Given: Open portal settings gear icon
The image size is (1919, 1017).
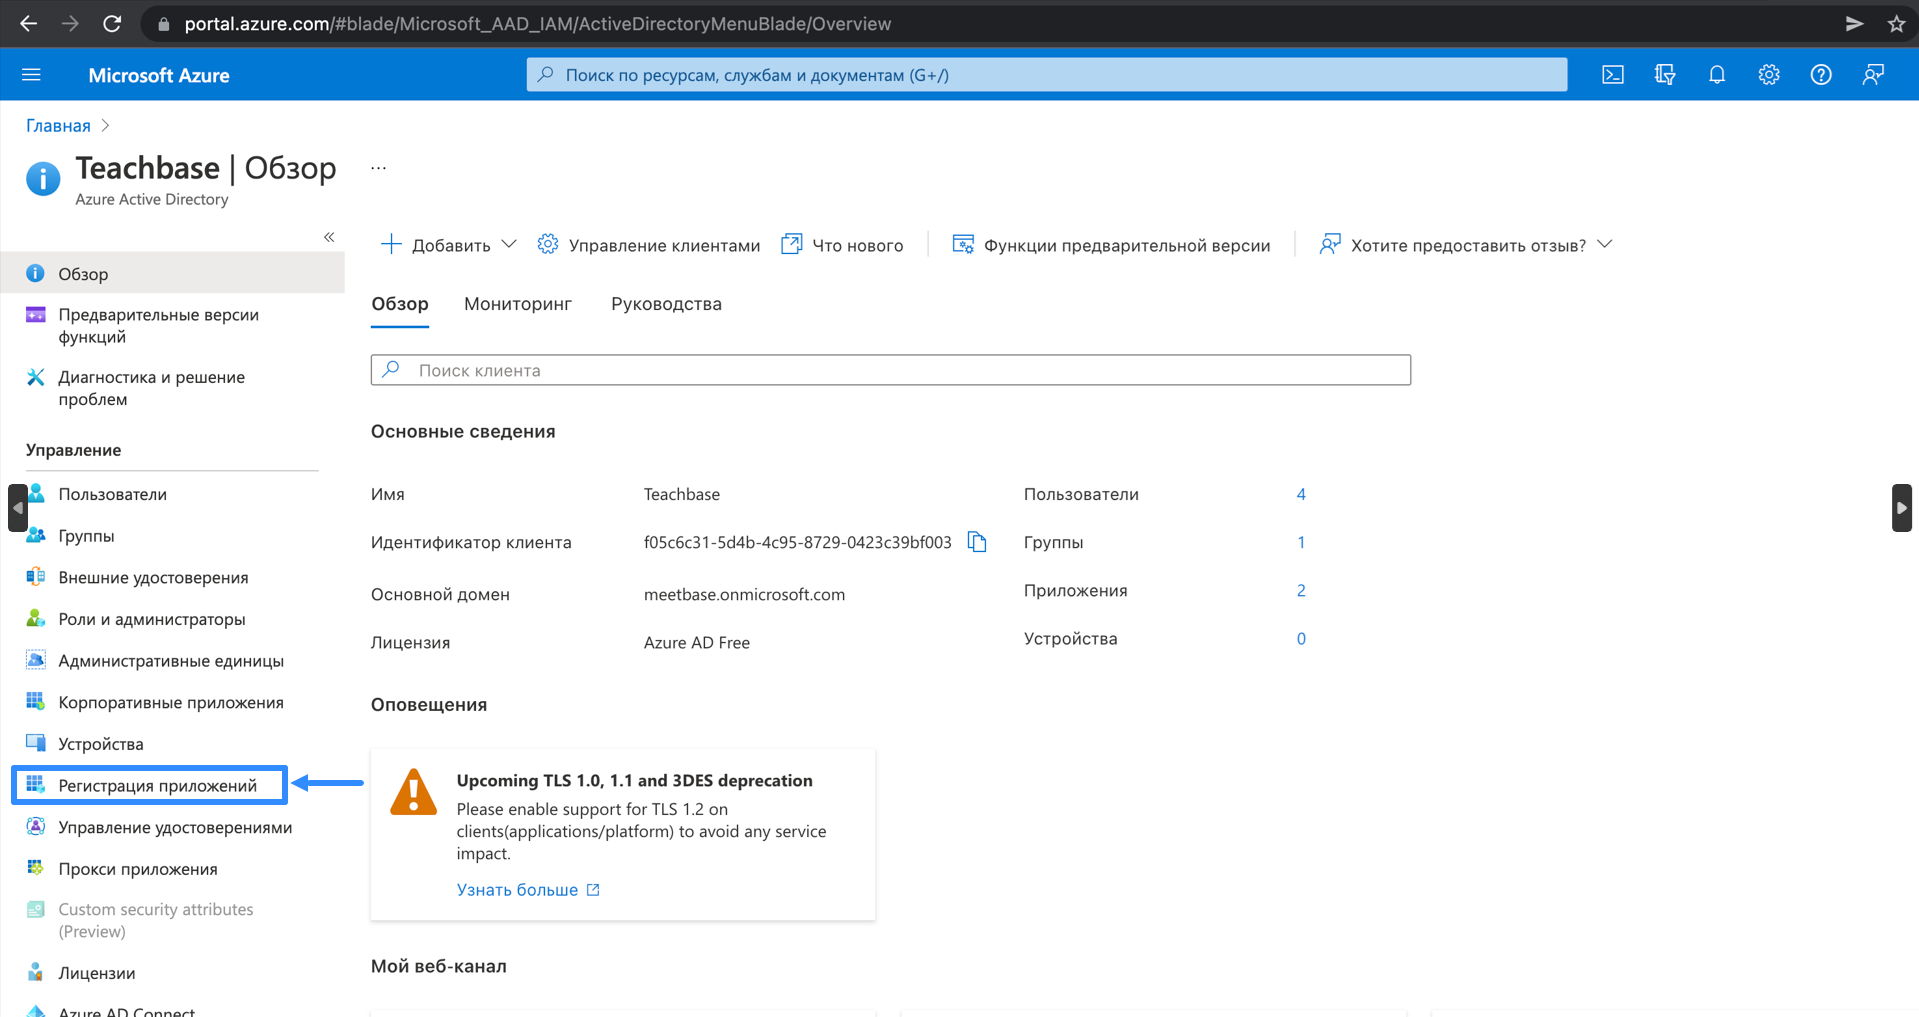Looking at the screenshot, I should [x=1769, y=75].
